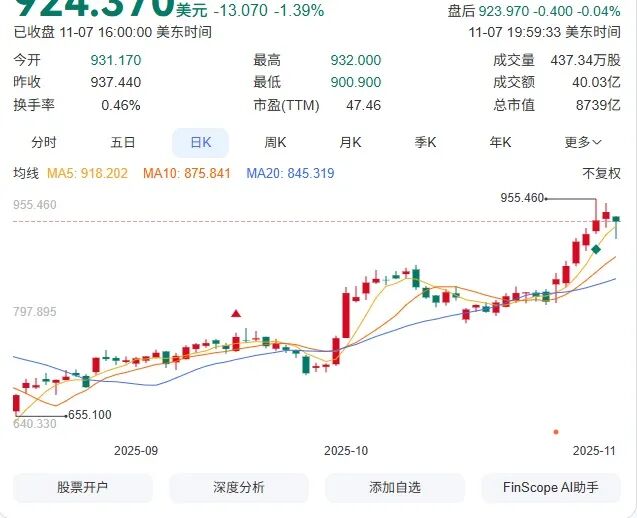The width and height of the screenshot is (637, 518).
Task: Click the 955.460 high price annotation
Action: (x=523, y=198)
